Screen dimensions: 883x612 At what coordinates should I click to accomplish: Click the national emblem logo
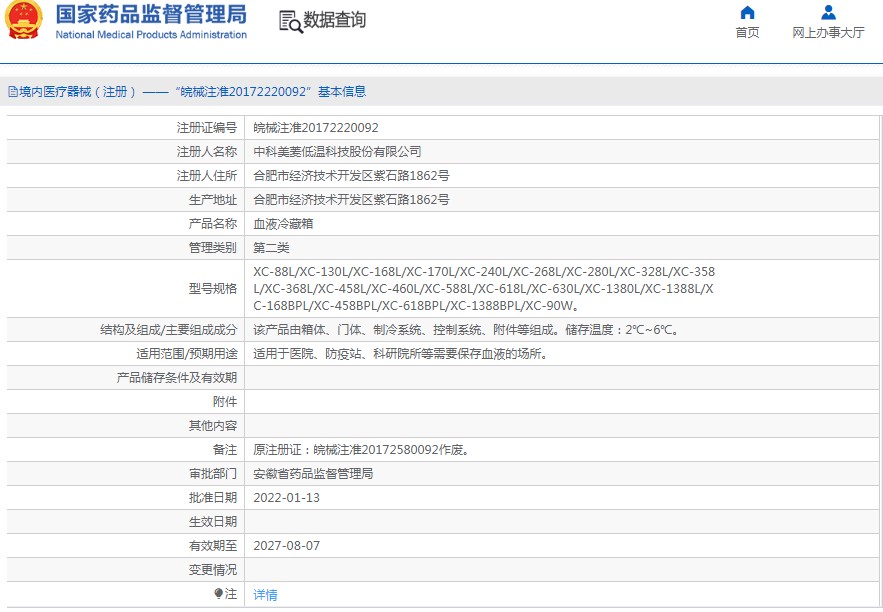[x=23, y=20]
